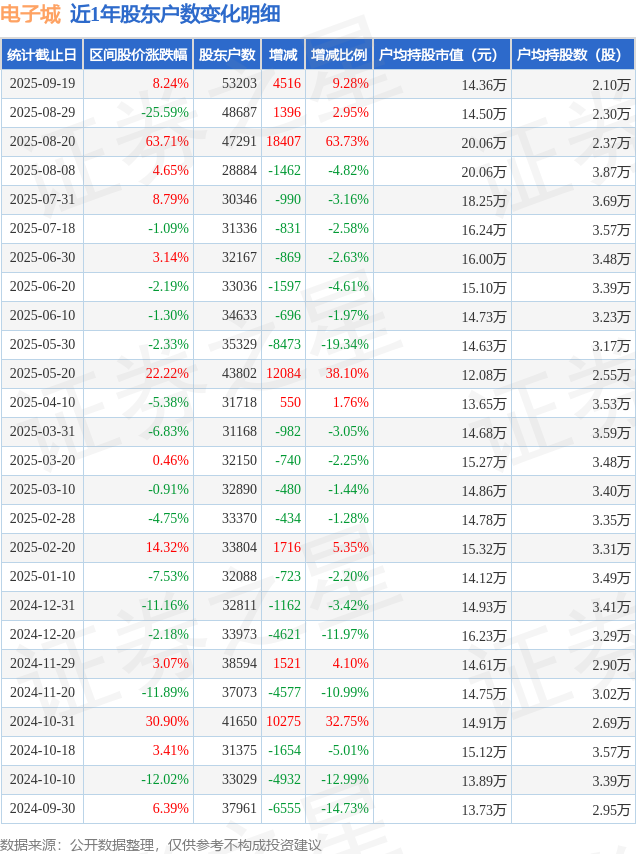The width and height of the screenshot is (636, 854).
Task: Select the 41650 shareholder count cell
Action: (x=239, y=721)
